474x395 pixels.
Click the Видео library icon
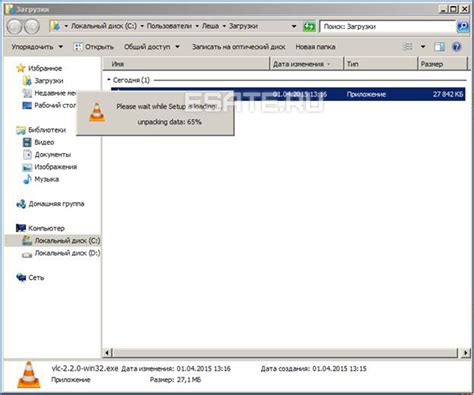coord(27,142)
